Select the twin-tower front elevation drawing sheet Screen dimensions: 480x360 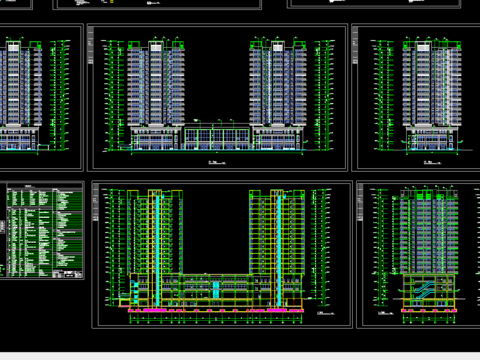(x=217, y=98)
